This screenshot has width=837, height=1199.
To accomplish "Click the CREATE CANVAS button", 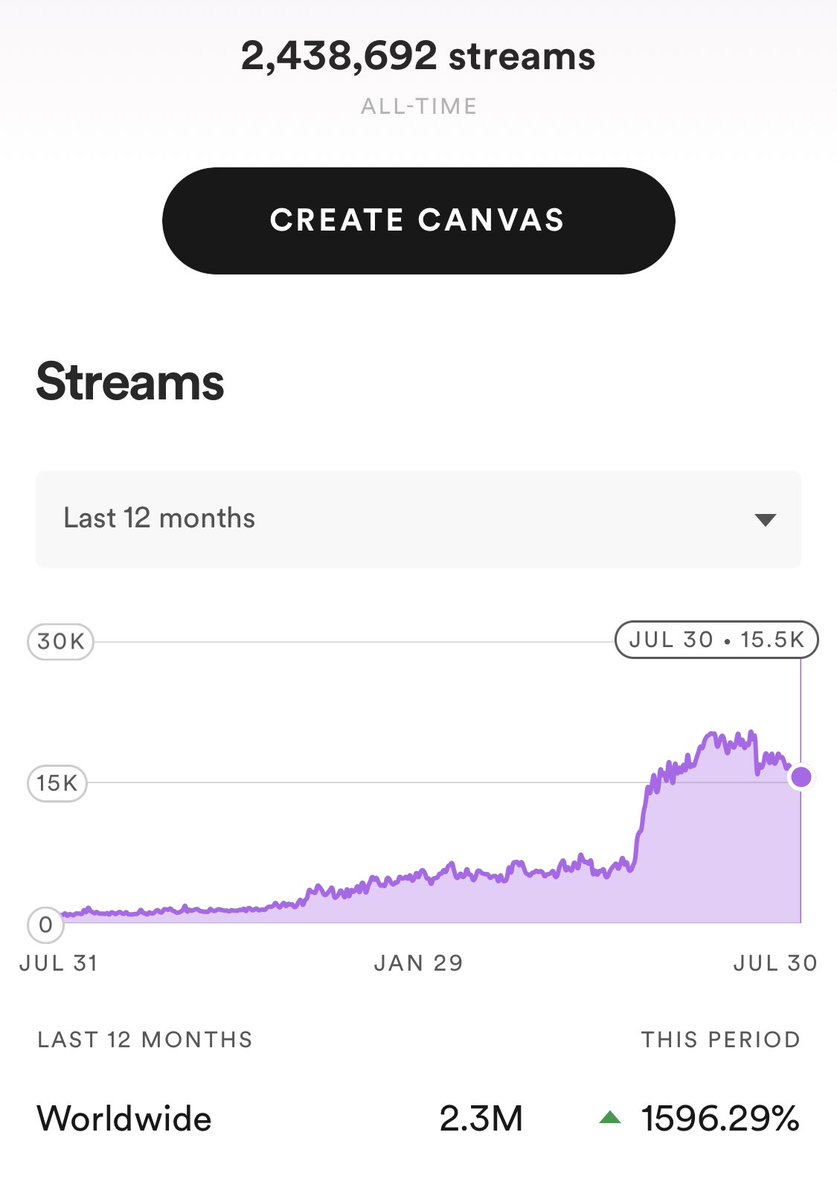I will 418,220.
